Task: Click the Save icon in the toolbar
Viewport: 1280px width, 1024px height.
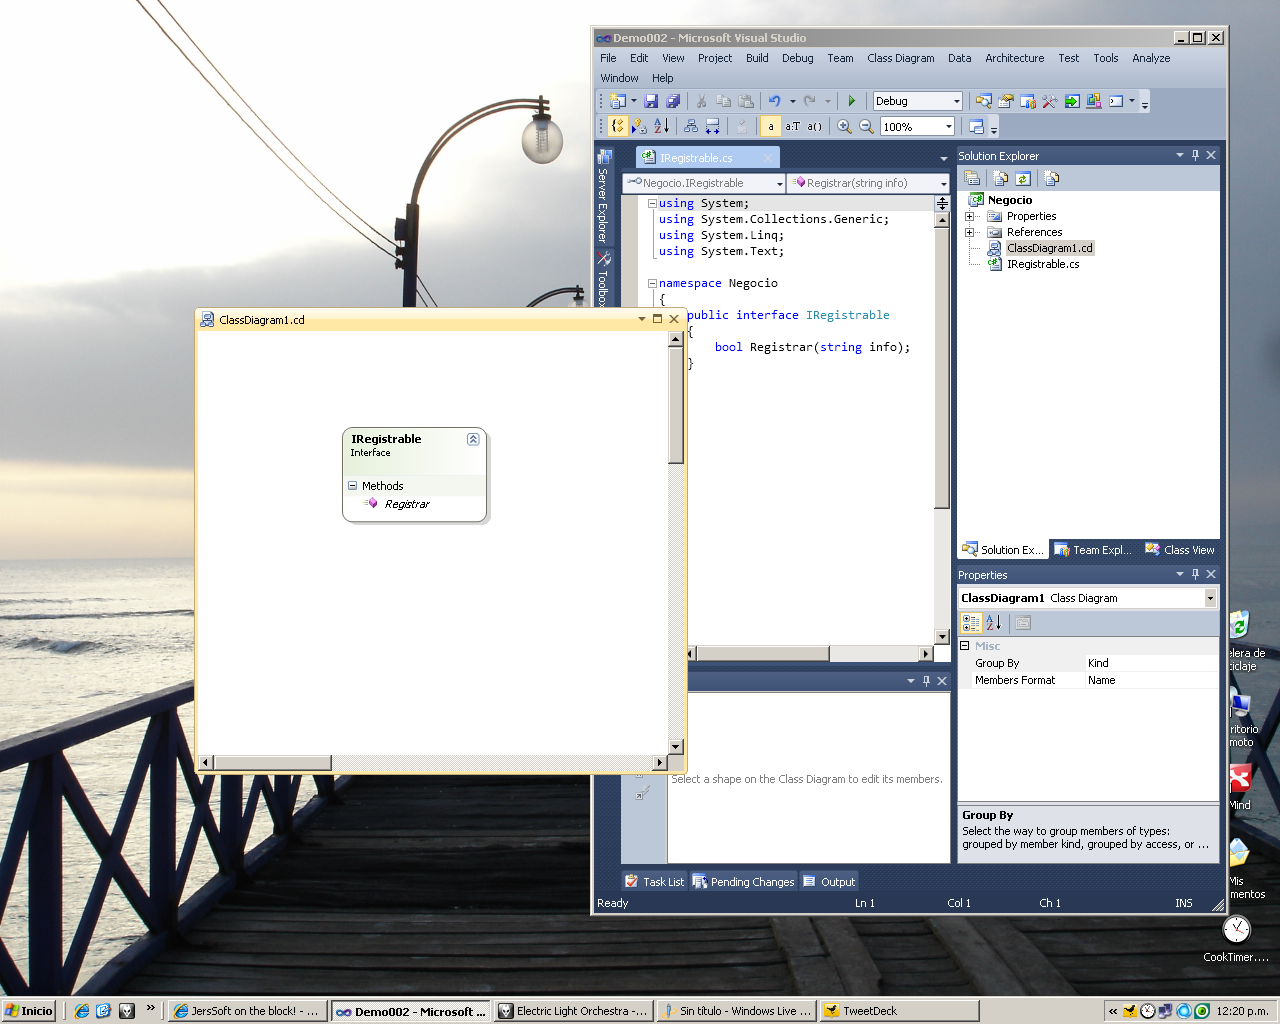Action: [x=651, y=101]
